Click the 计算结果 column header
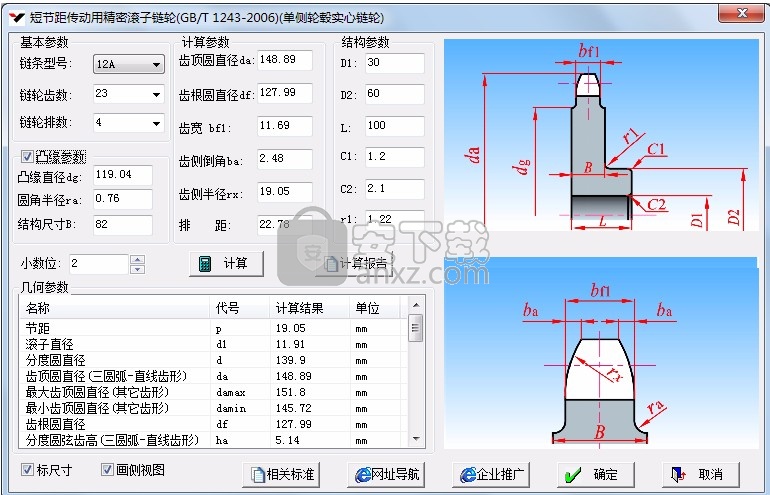The height and width of the screenshot is (495, 770). tap(309, 308)
